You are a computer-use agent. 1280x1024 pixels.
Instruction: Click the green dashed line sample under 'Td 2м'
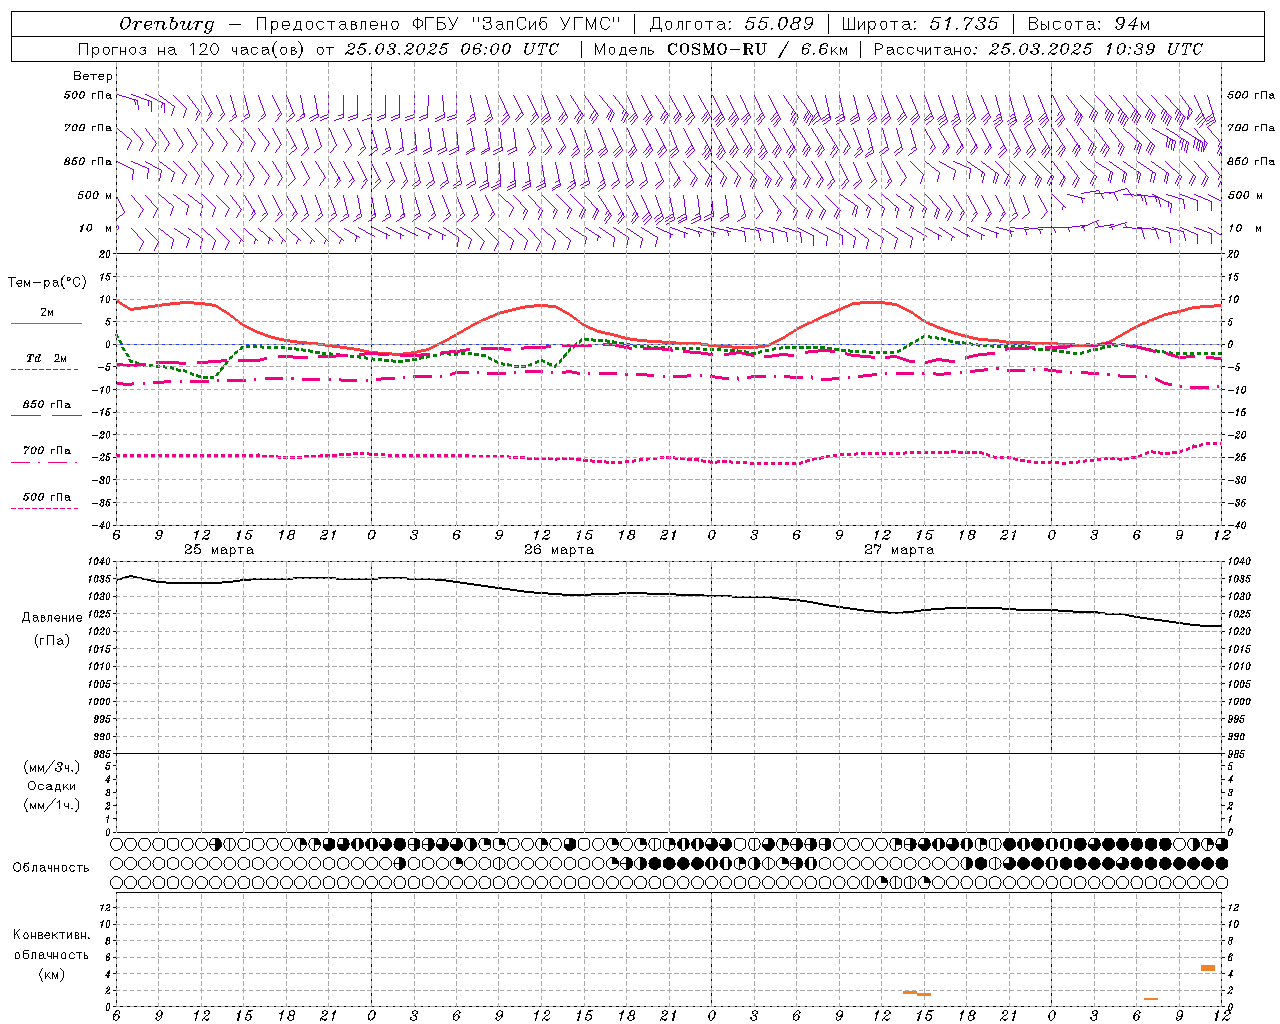tap(44, 370)
